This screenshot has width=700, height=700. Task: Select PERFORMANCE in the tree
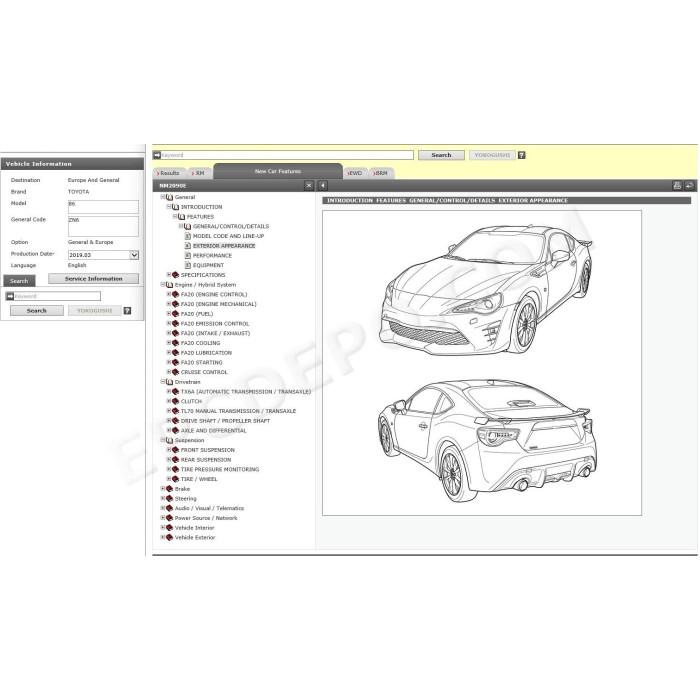point(212,255)
